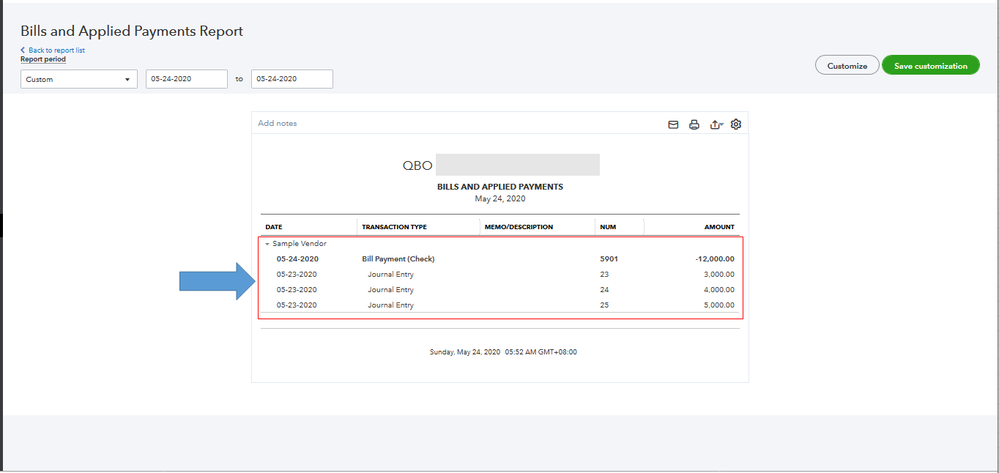Open the export report icon menu

pos(715,124)
